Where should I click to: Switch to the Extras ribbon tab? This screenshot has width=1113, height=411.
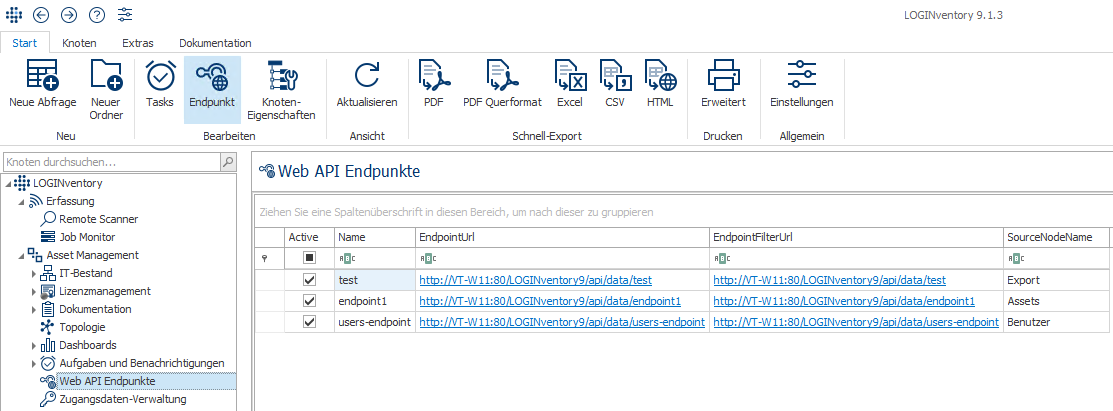(138, 43)
